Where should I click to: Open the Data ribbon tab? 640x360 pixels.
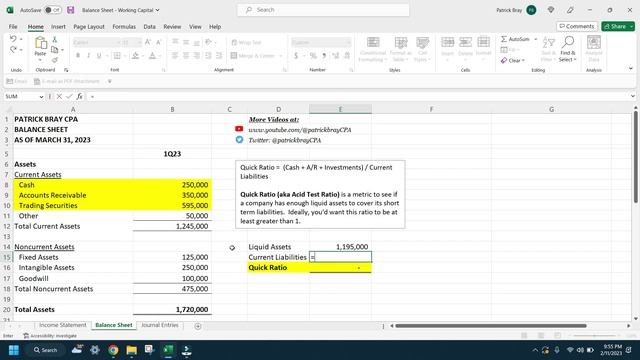149,27
